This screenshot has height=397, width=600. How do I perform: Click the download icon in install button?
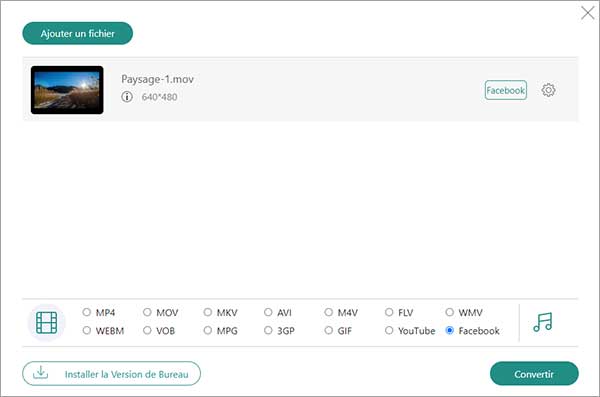click(x=40, y=372)
